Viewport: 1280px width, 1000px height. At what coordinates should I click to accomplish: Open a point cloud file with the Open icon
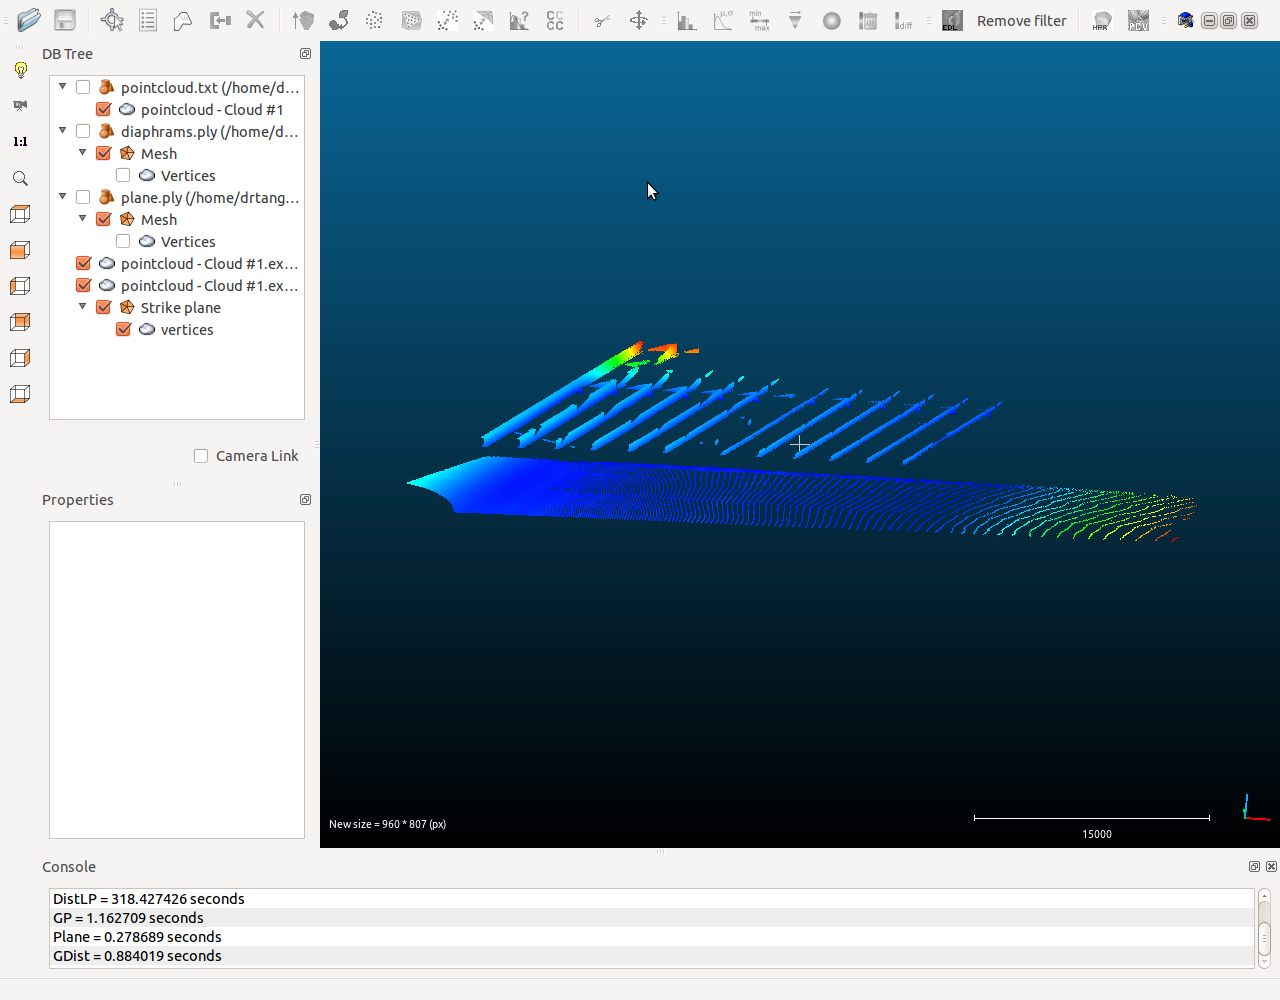(x=28, y=20)
